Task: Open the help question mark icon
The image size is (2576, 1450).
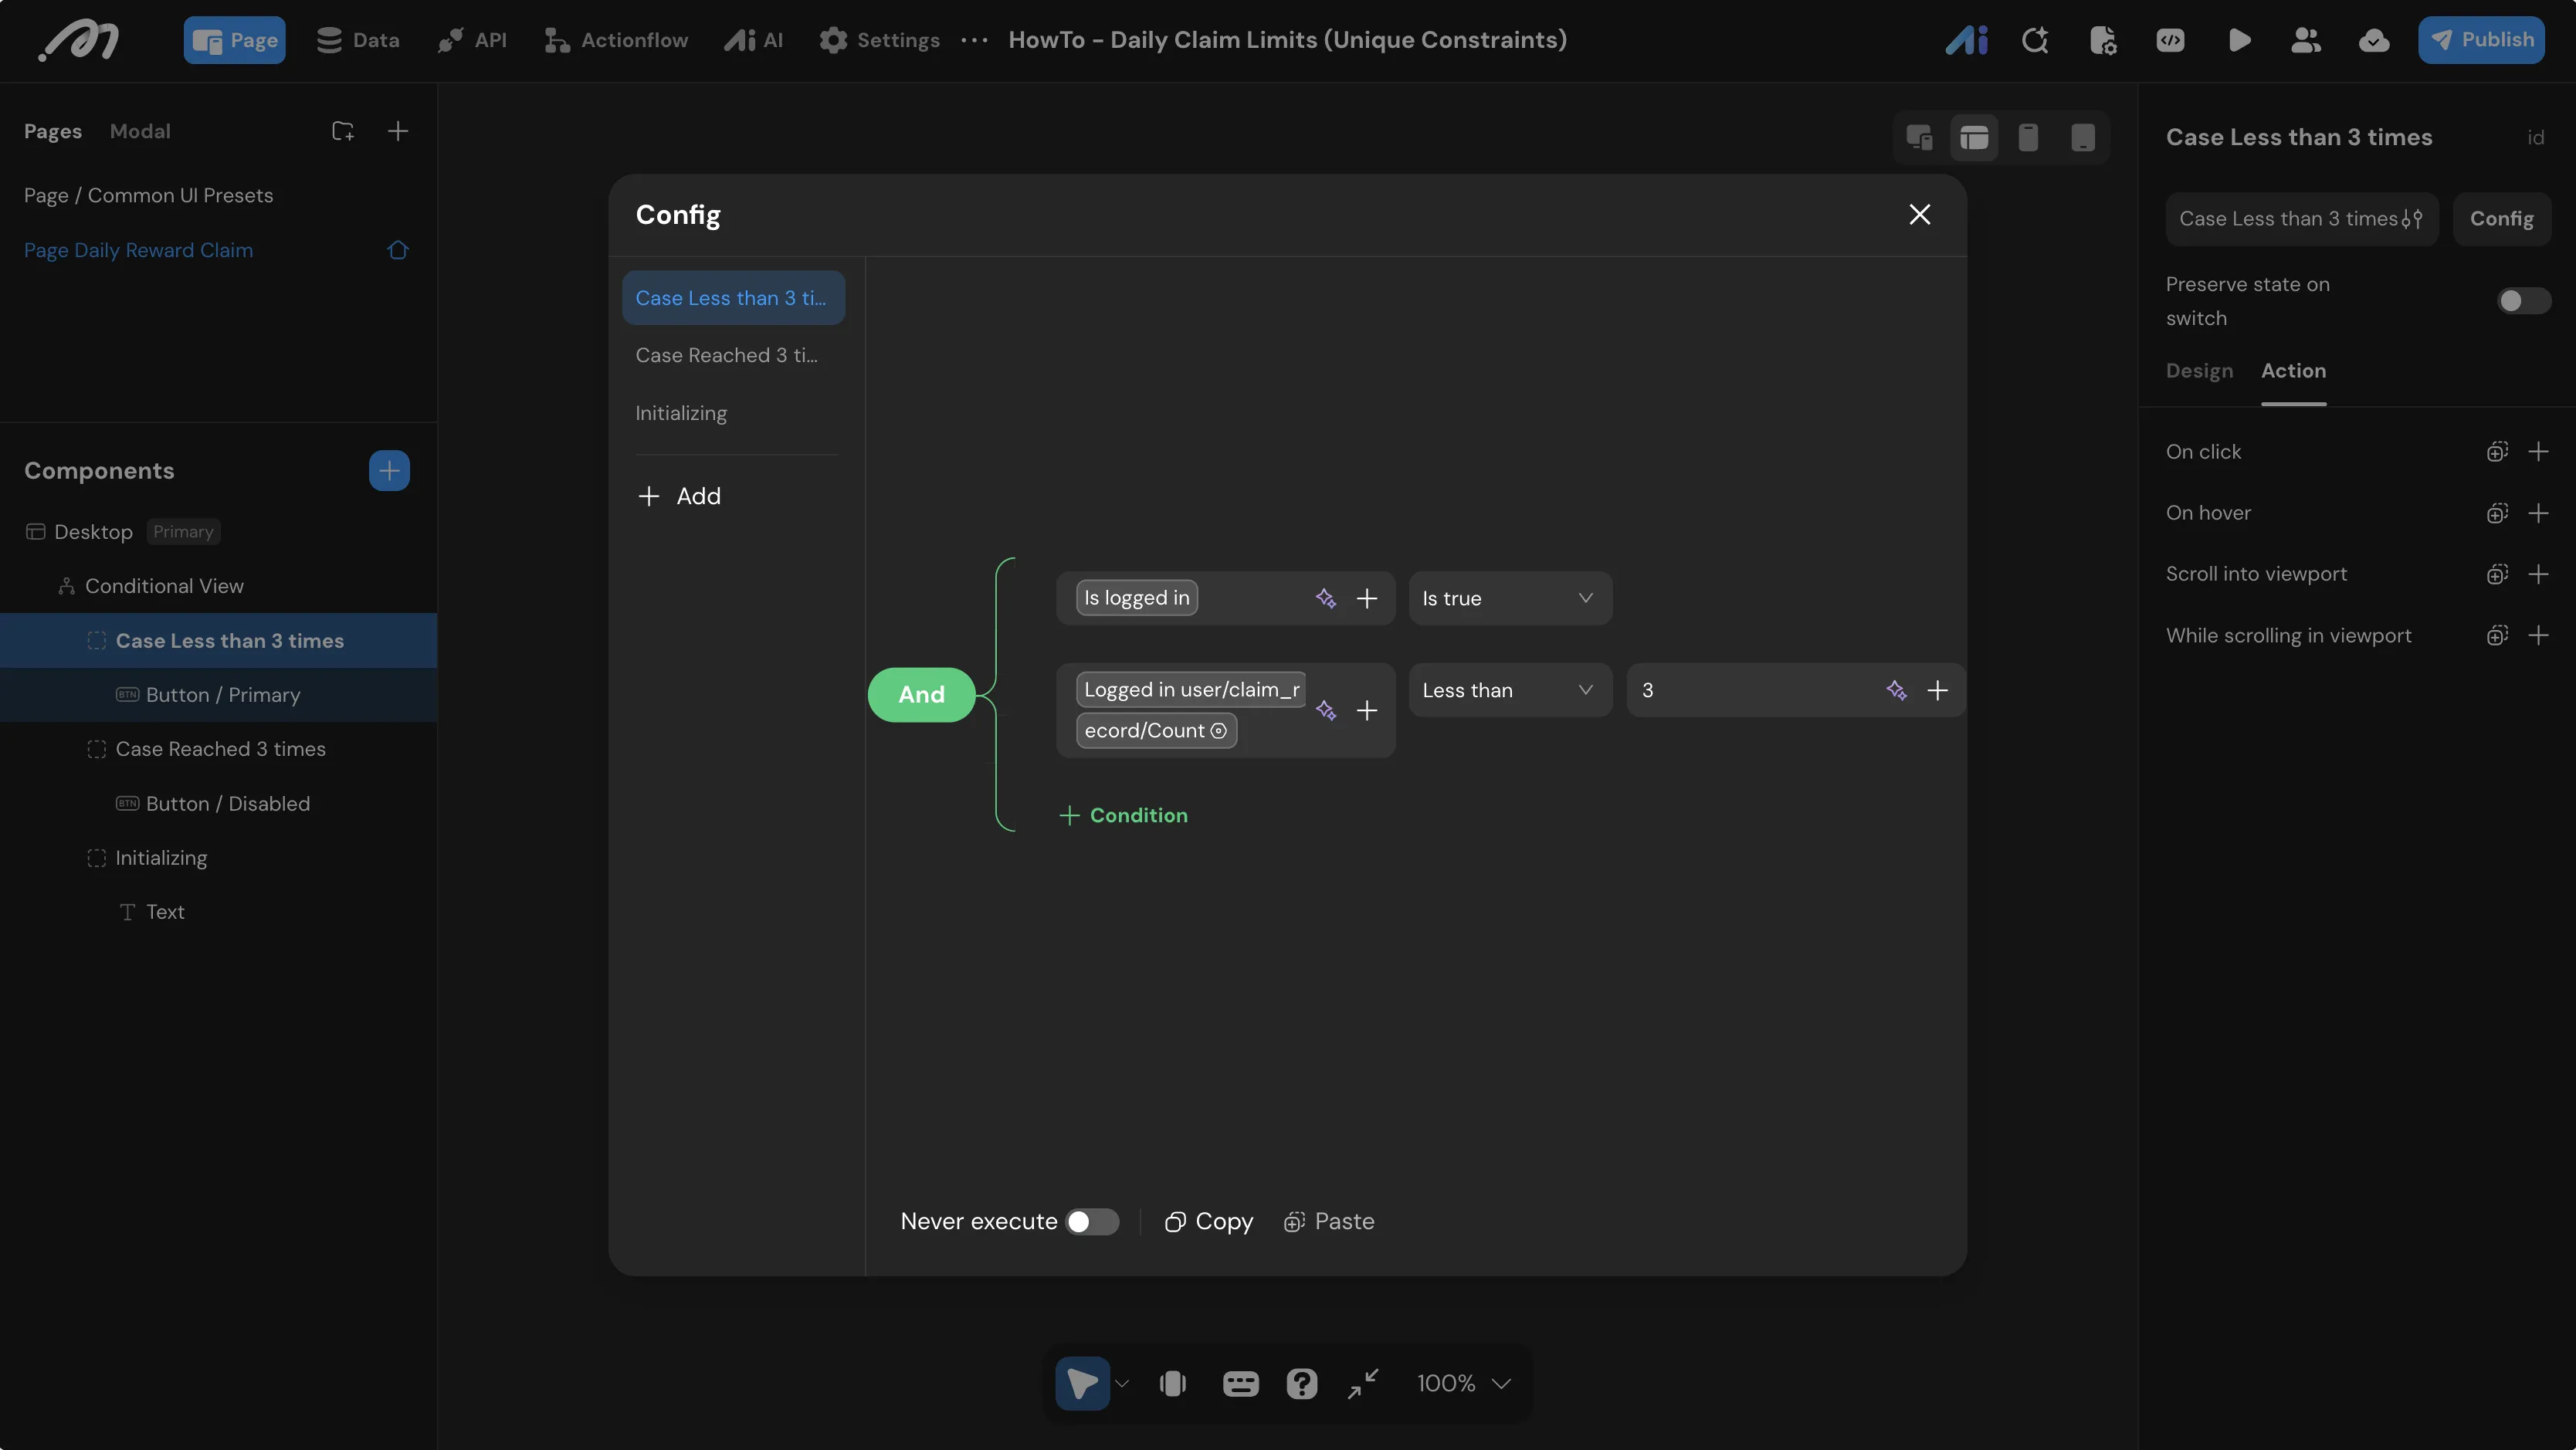Action: coord(1301,1383)
